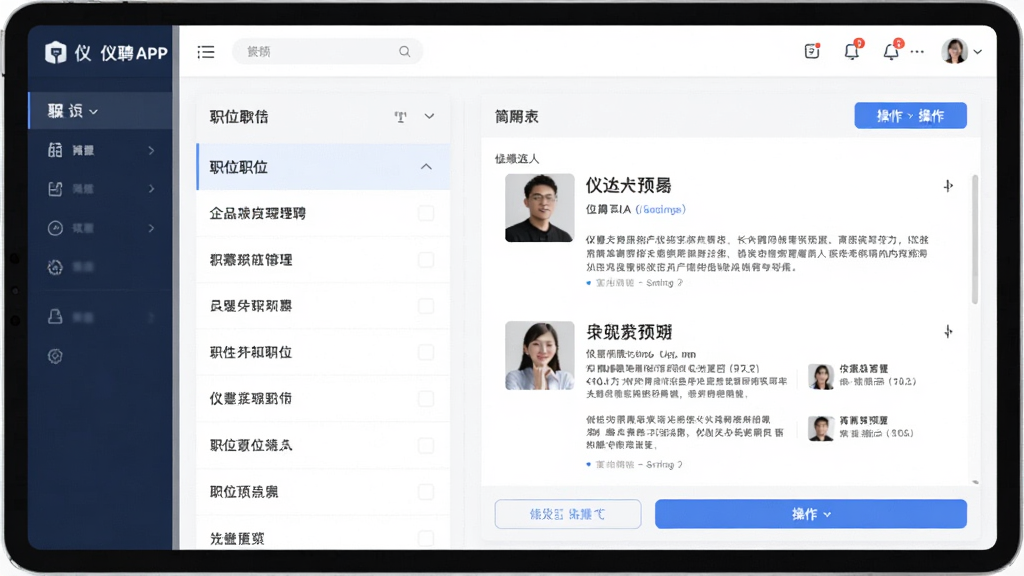Check the box for 企品 first list row
The image size is (1024, 576).
(x=426, y=214)
